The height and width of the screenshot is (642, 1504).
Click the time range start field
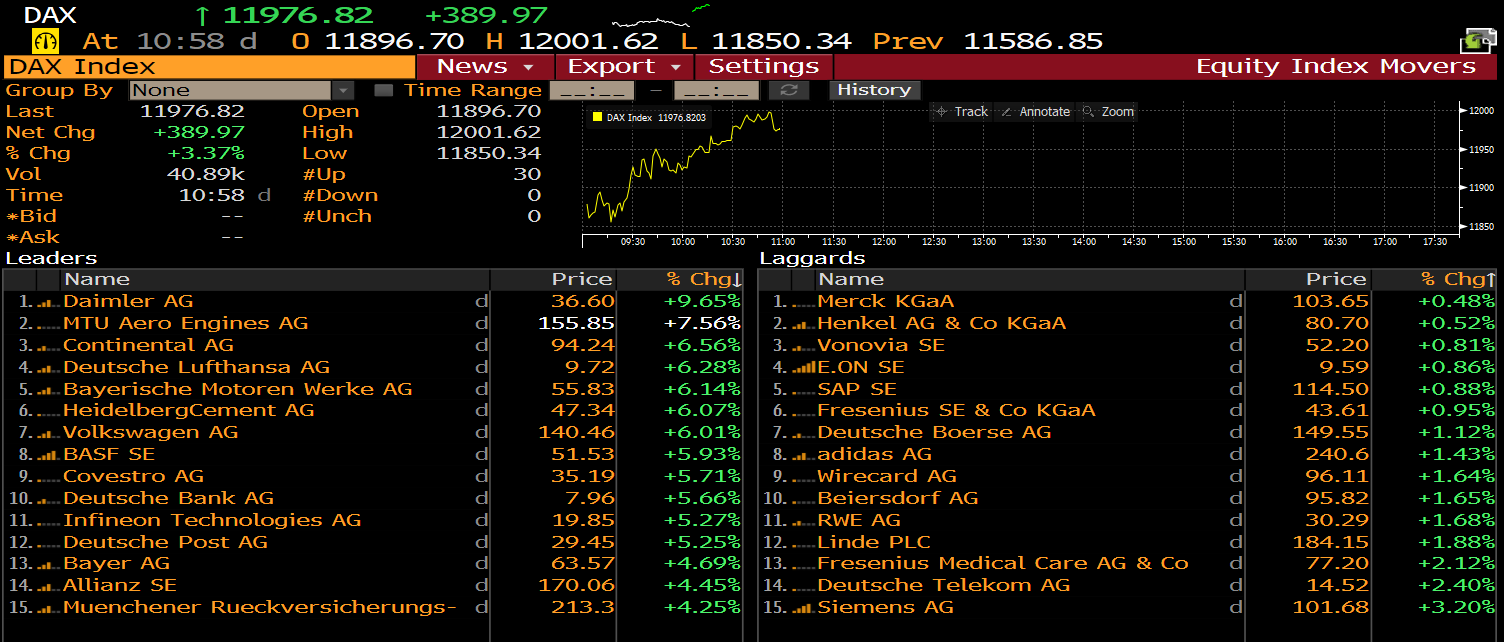point(592,90)
